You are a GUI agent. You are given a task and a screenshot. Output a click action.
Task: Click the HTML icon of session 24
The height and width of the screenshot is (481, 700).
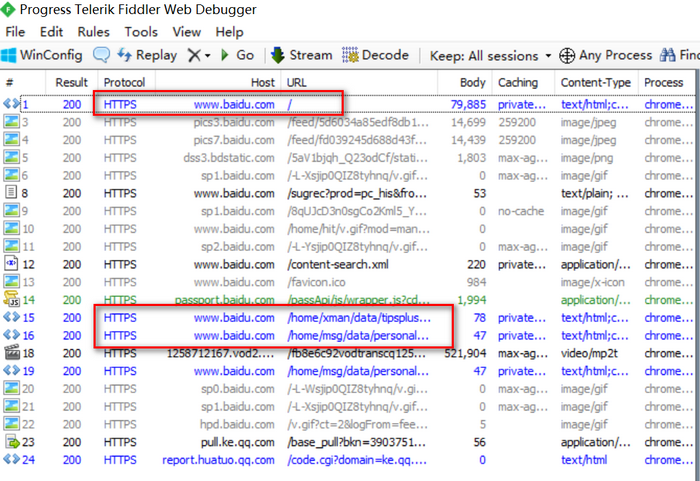pos(12,460)
